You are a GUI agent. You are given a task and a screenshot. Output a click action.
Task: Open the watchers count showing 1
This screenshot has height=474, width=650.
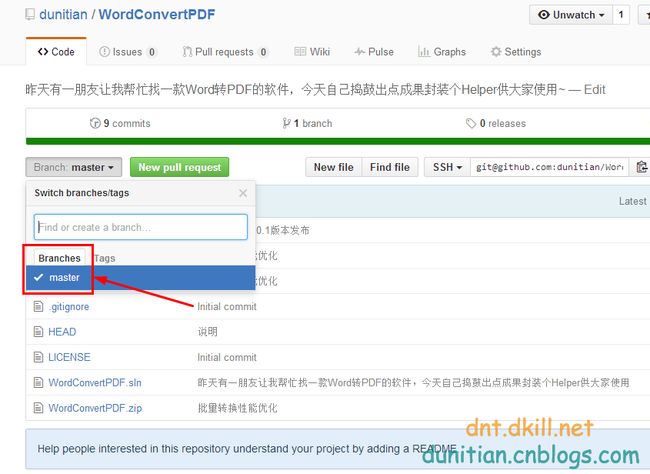point(621,15)
